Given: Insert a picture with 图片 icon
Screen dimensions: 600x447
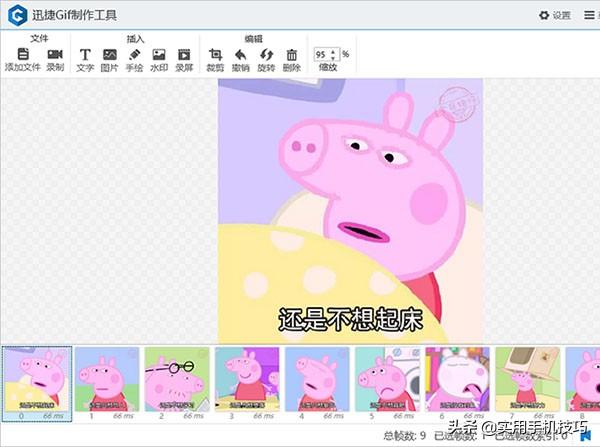Looking at the screenshot, I should click(110, 55).
